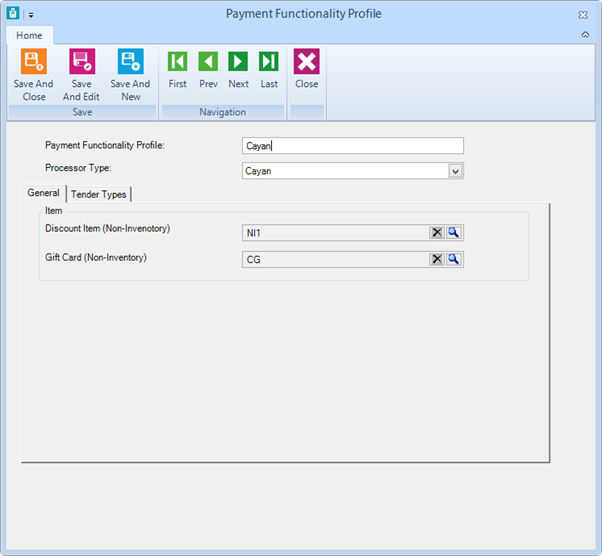Click the application icon in the title bar
Viewport: 602px width, 556px height.
(13, 13)
